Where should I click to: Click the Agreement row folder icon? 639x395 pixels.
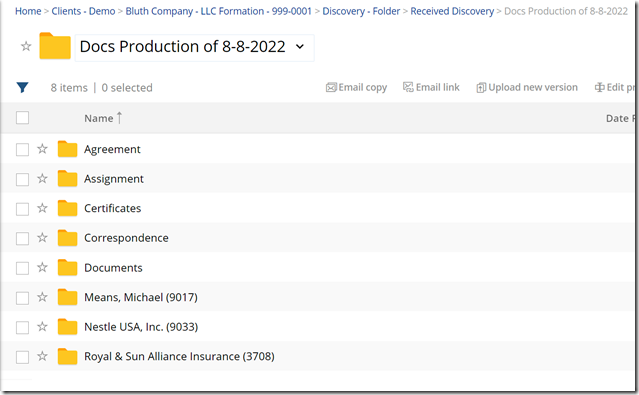[x=67, y=149]
